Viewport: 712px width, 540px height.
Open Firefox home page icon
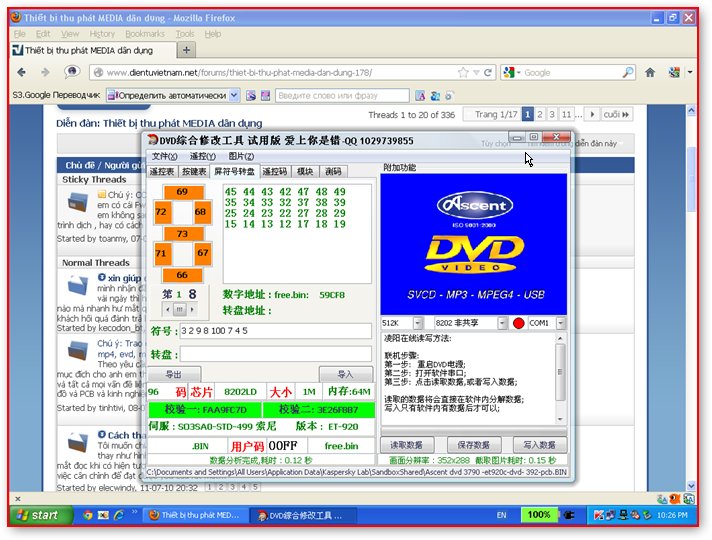point(650,72)
